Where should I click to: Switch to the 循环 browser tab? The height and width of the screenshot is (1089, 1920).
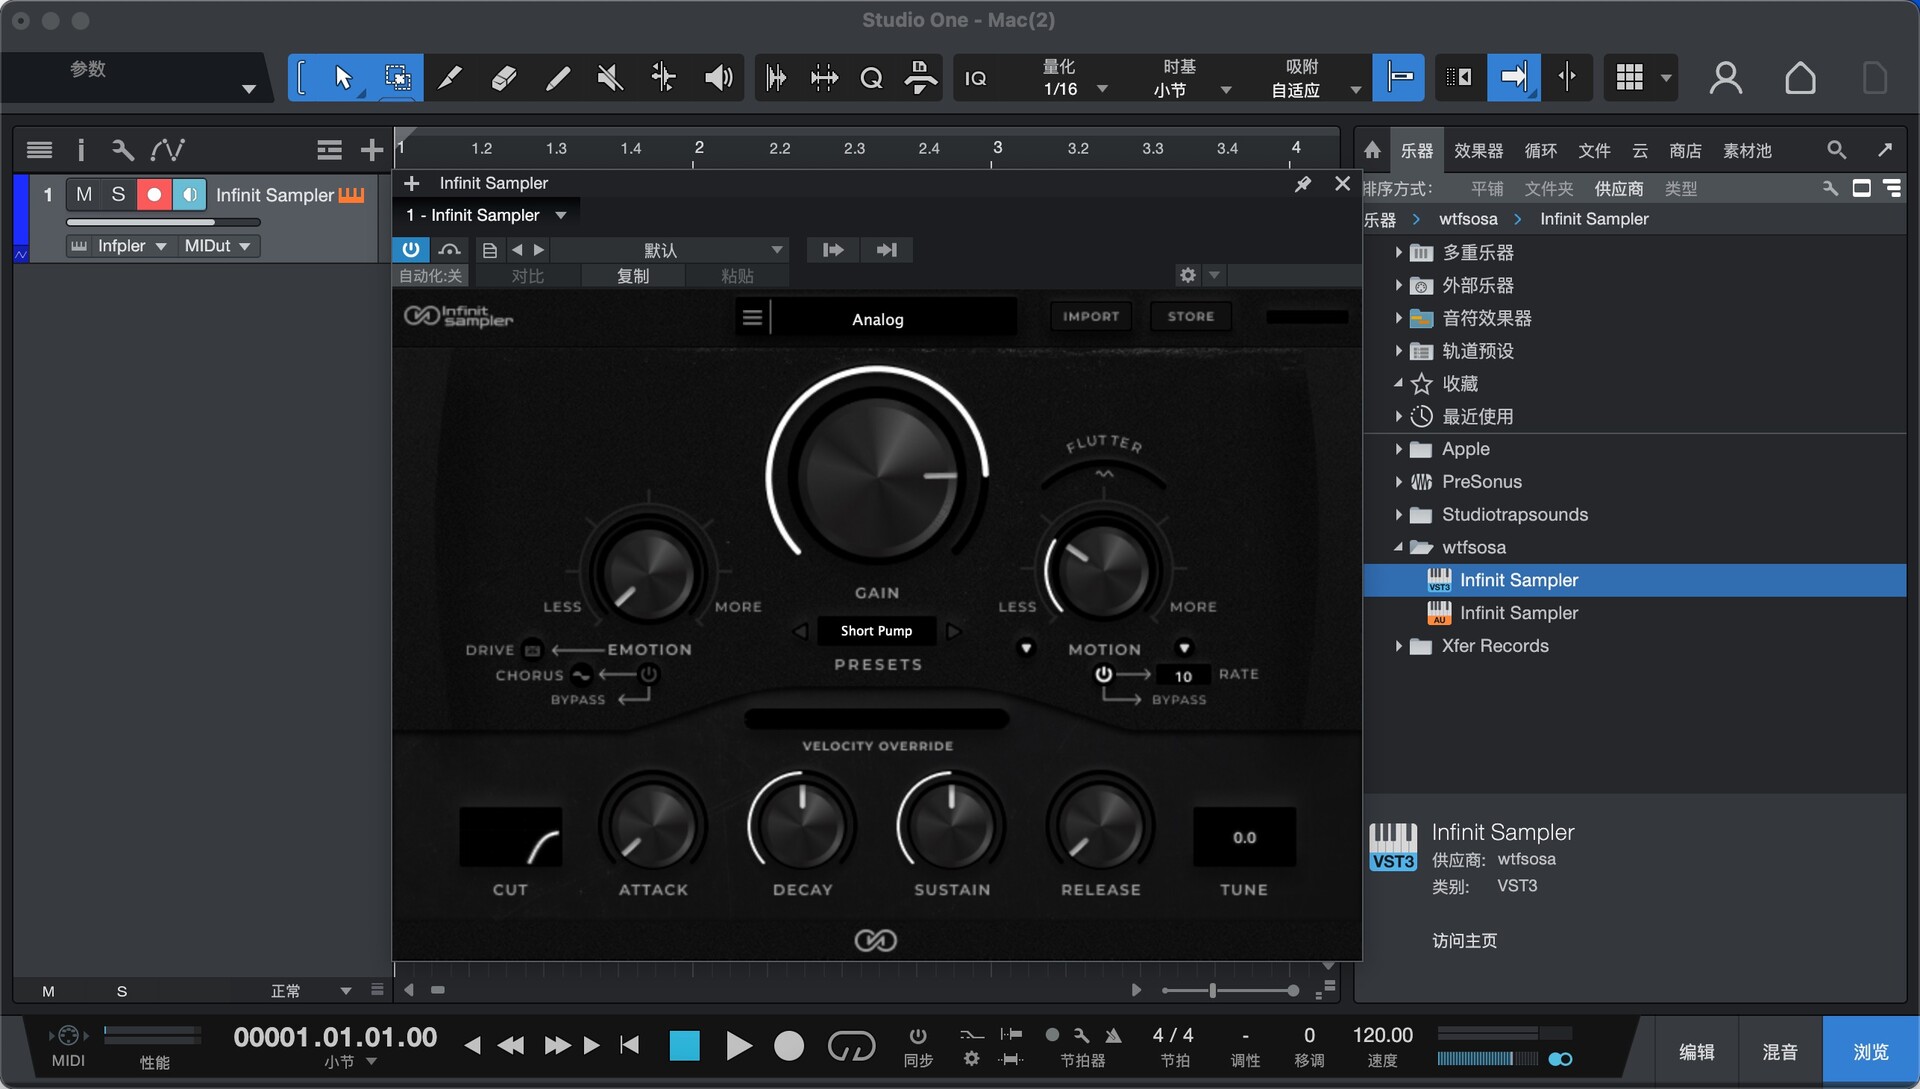pyautogui.click(x=1540, y=150)
